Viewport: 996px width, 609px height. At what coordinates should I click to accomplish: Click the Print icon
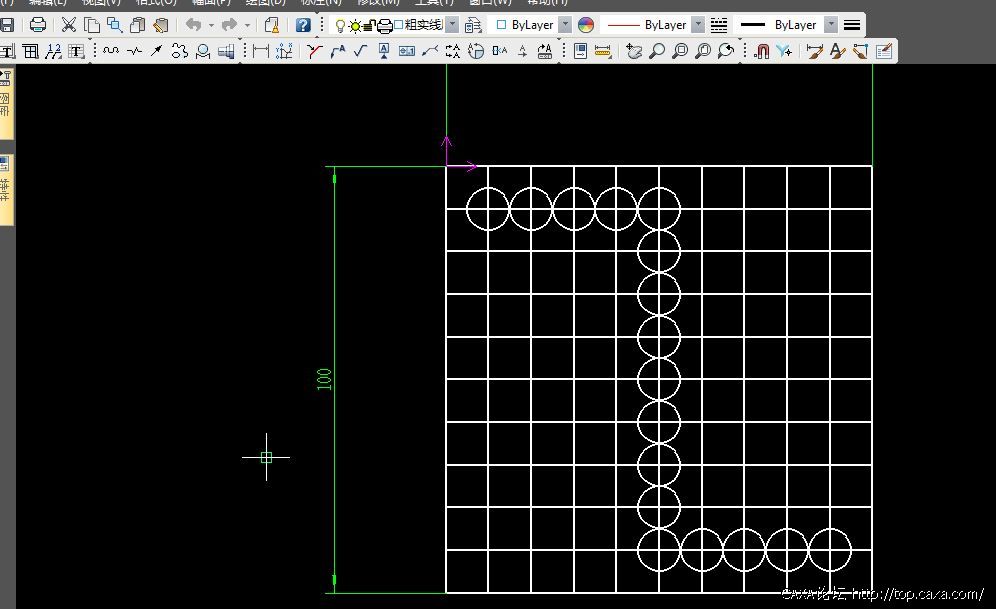pyautogui.click(x=38, y=25)
